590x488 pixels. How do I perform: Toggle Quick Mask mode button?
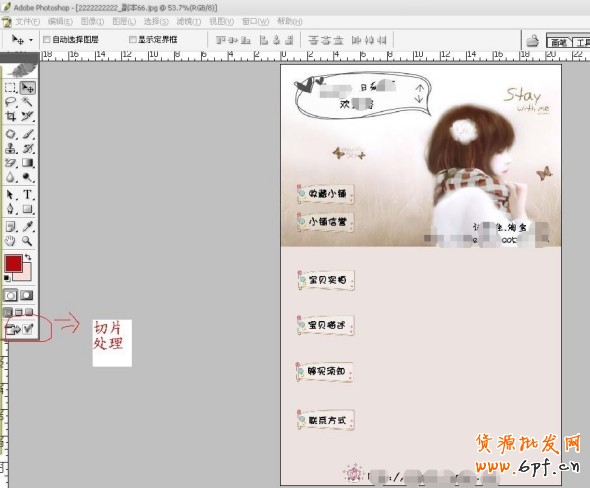click(x=27, y=295)
